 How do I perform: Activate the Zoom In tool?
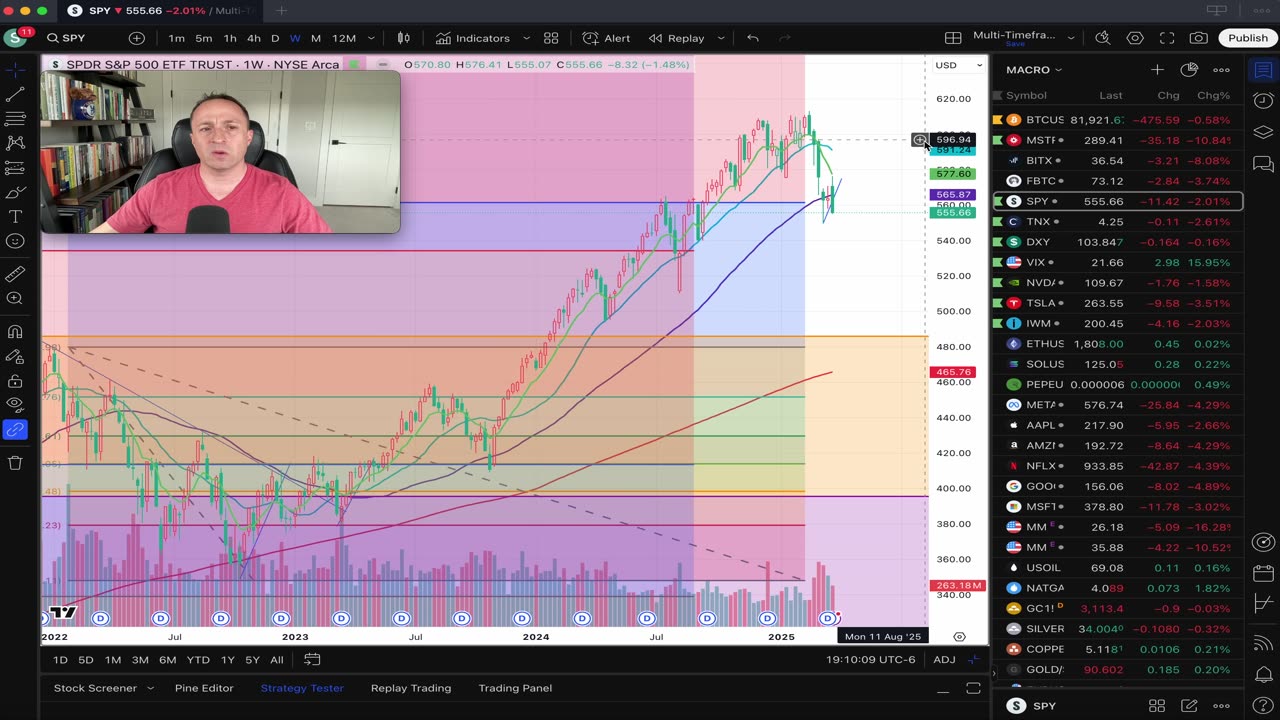15,298
